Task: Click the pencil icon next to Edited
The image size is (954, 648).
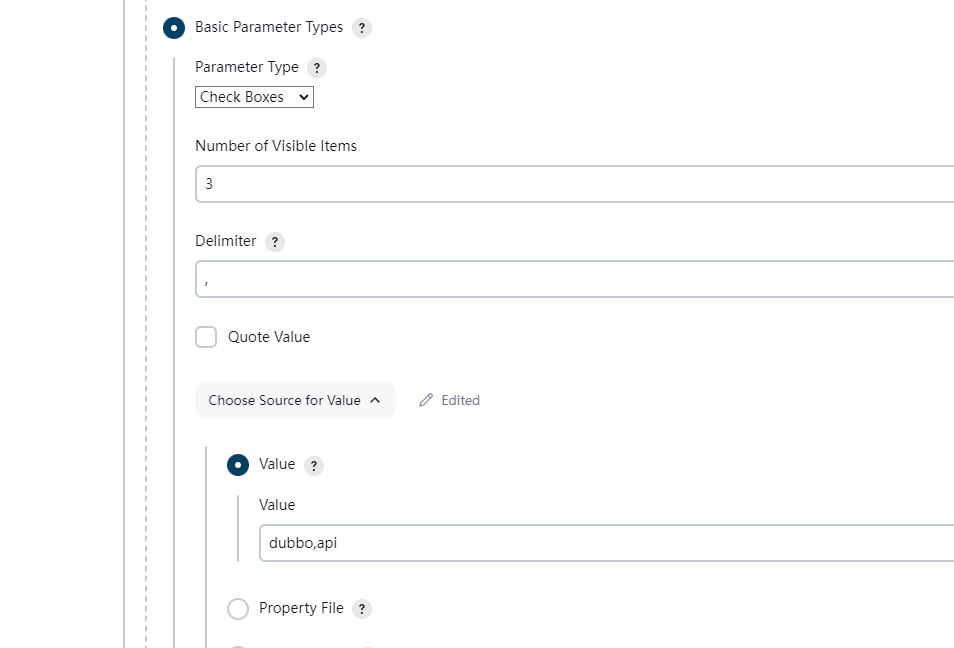Action: coord(426,400)
